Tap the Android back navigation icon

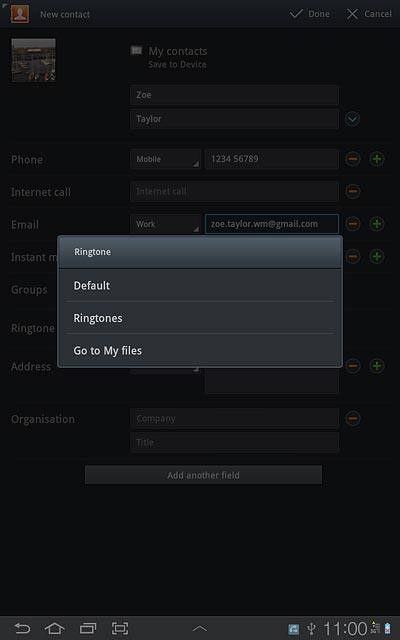coord(22,628)
